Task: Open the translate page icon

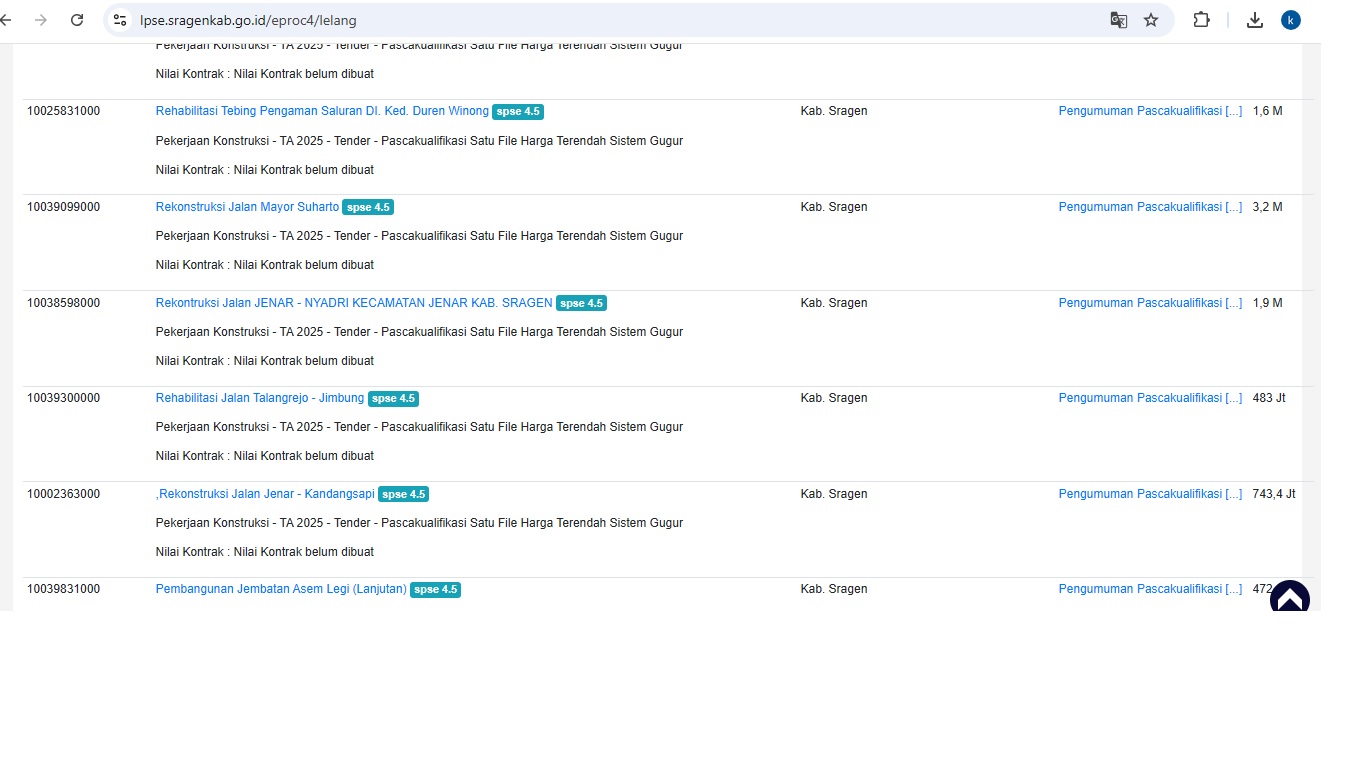Action: pos(1119,20)
